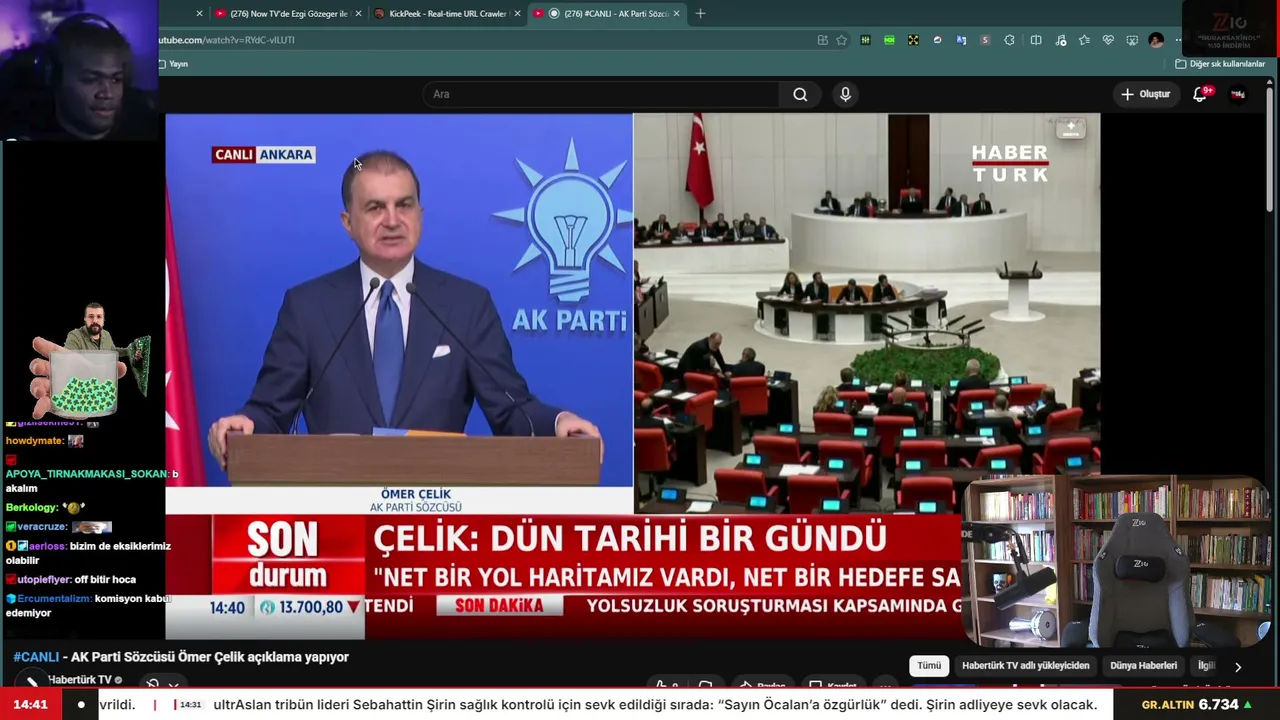This screenshot has width=1280, height=720.
Task: Close the #CANLI AK Parti Sözcüsü tab
Action: tap(677, 14)
